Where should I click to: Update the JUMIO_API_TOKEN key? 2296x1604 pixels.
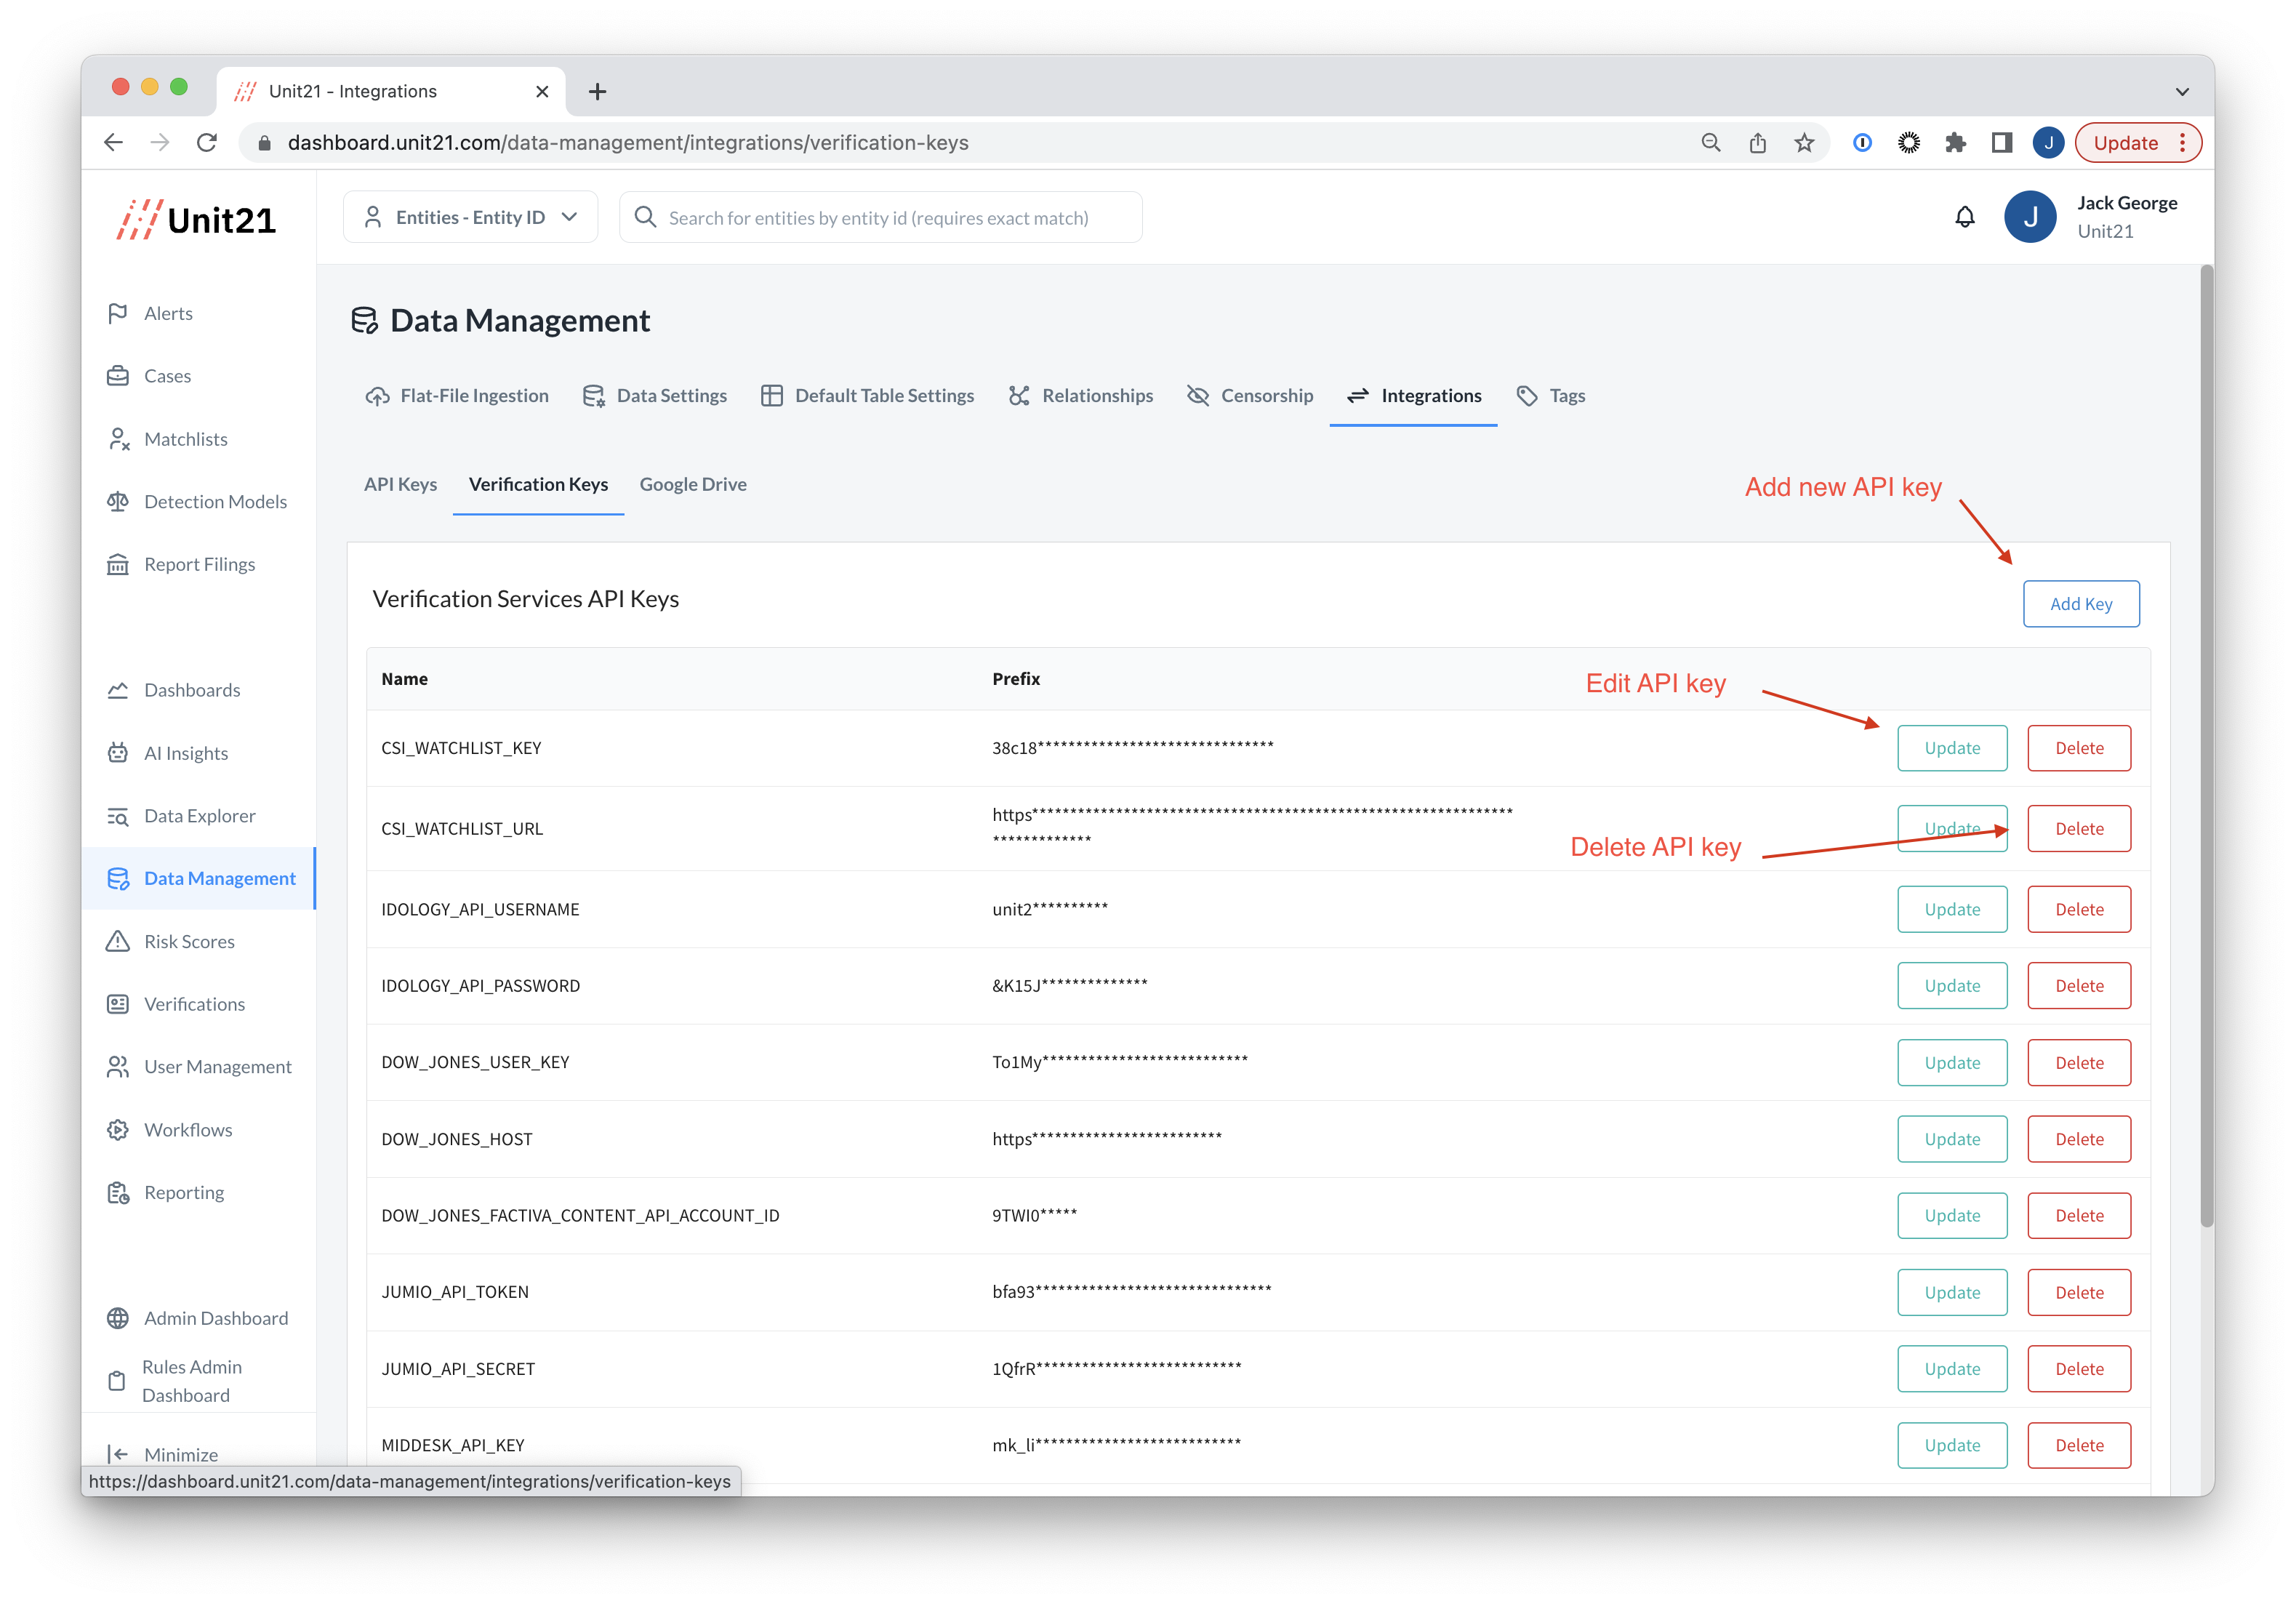1951,1292
